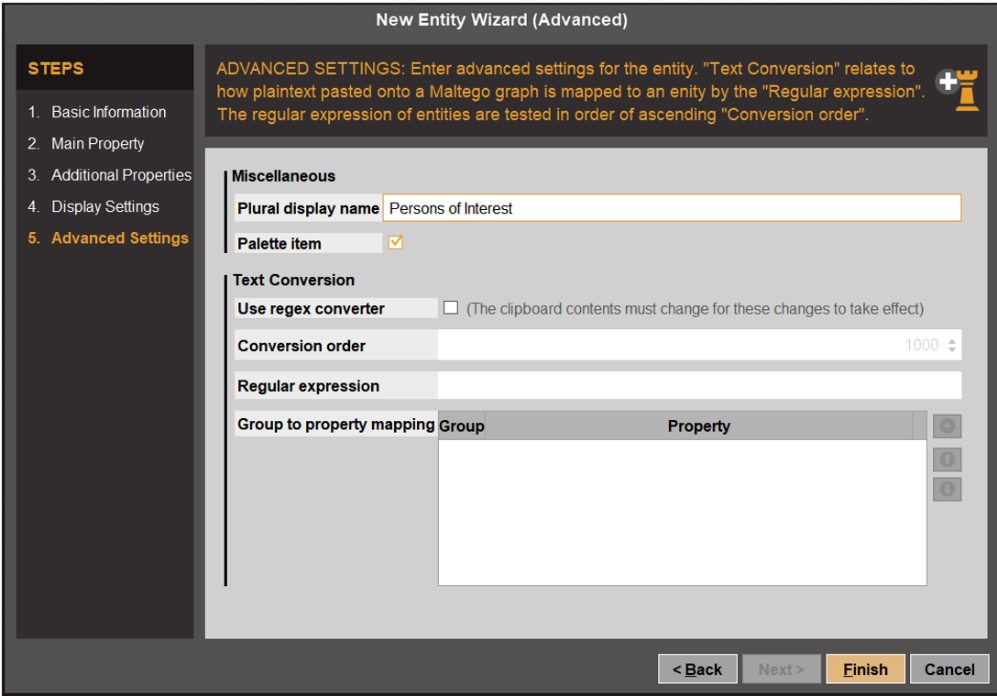Click the new entity rook icon
The image size is (997, 696).
click(x=958, y=90)
